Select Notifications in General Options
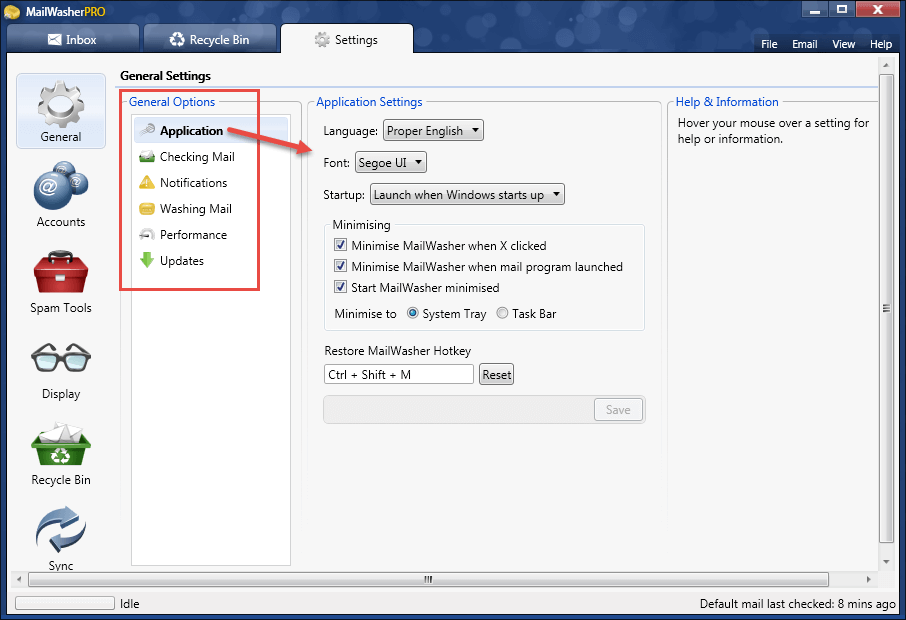Image resolution: width=906 pixels, height=620 pixels. click(210, 183)
